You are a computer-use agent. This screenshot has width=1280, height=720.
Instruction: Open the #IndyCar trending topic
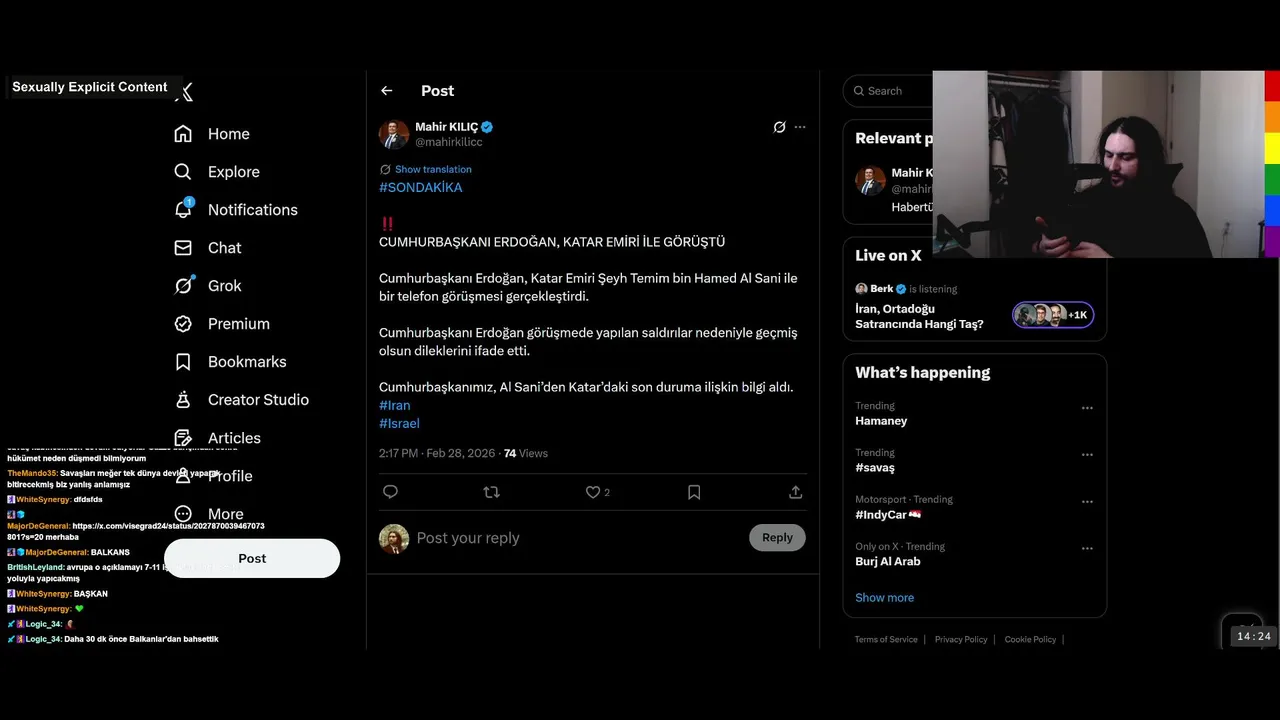[x=888, y=515]
